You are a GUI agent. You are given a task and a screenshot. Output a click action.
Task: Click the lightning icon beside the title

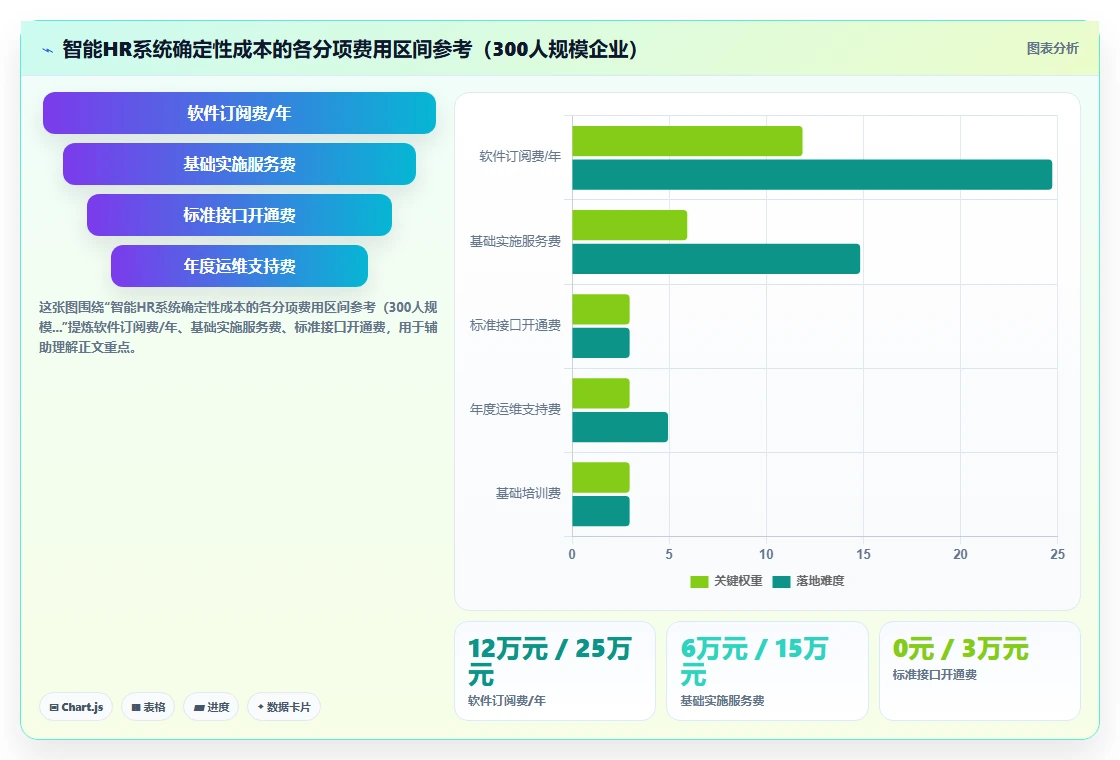[47, 50]
